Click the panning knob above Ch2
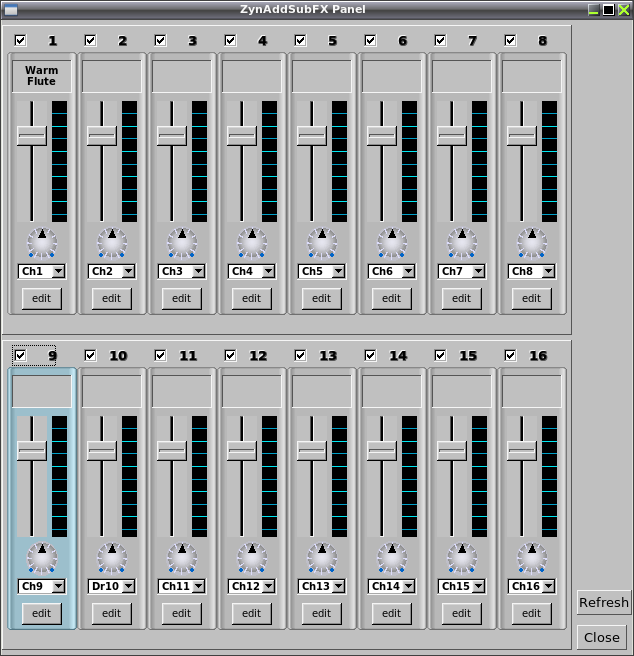The width and height of the screenshot is (634, 656). (112, 243)
